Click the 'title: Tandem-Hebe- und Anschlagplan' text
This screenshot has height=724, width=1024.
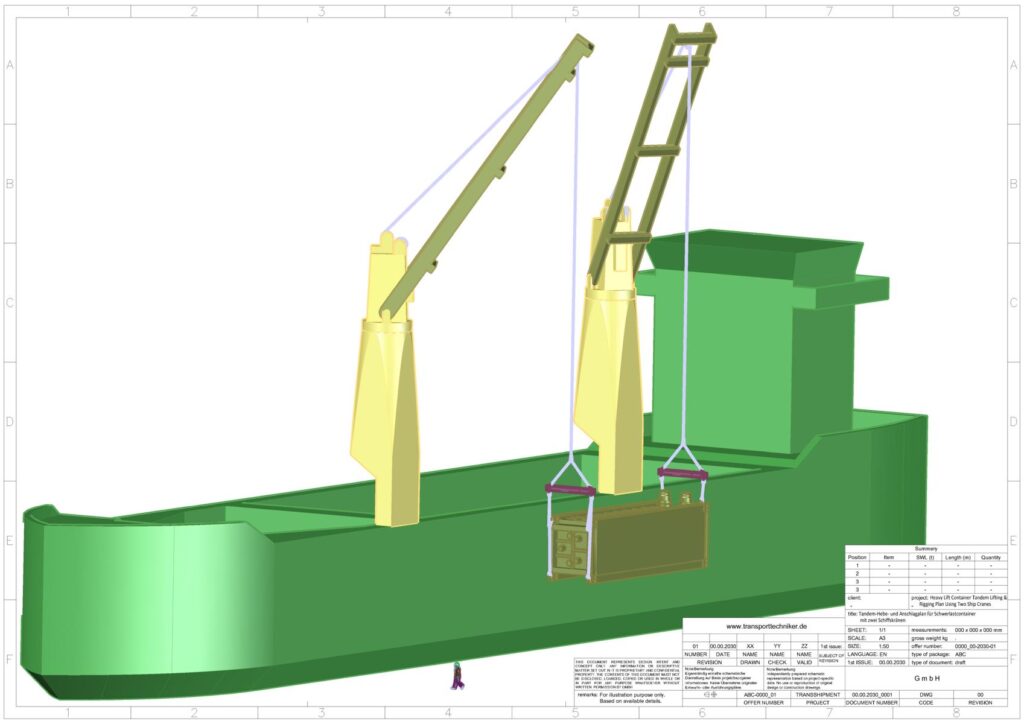click(912, 614)
